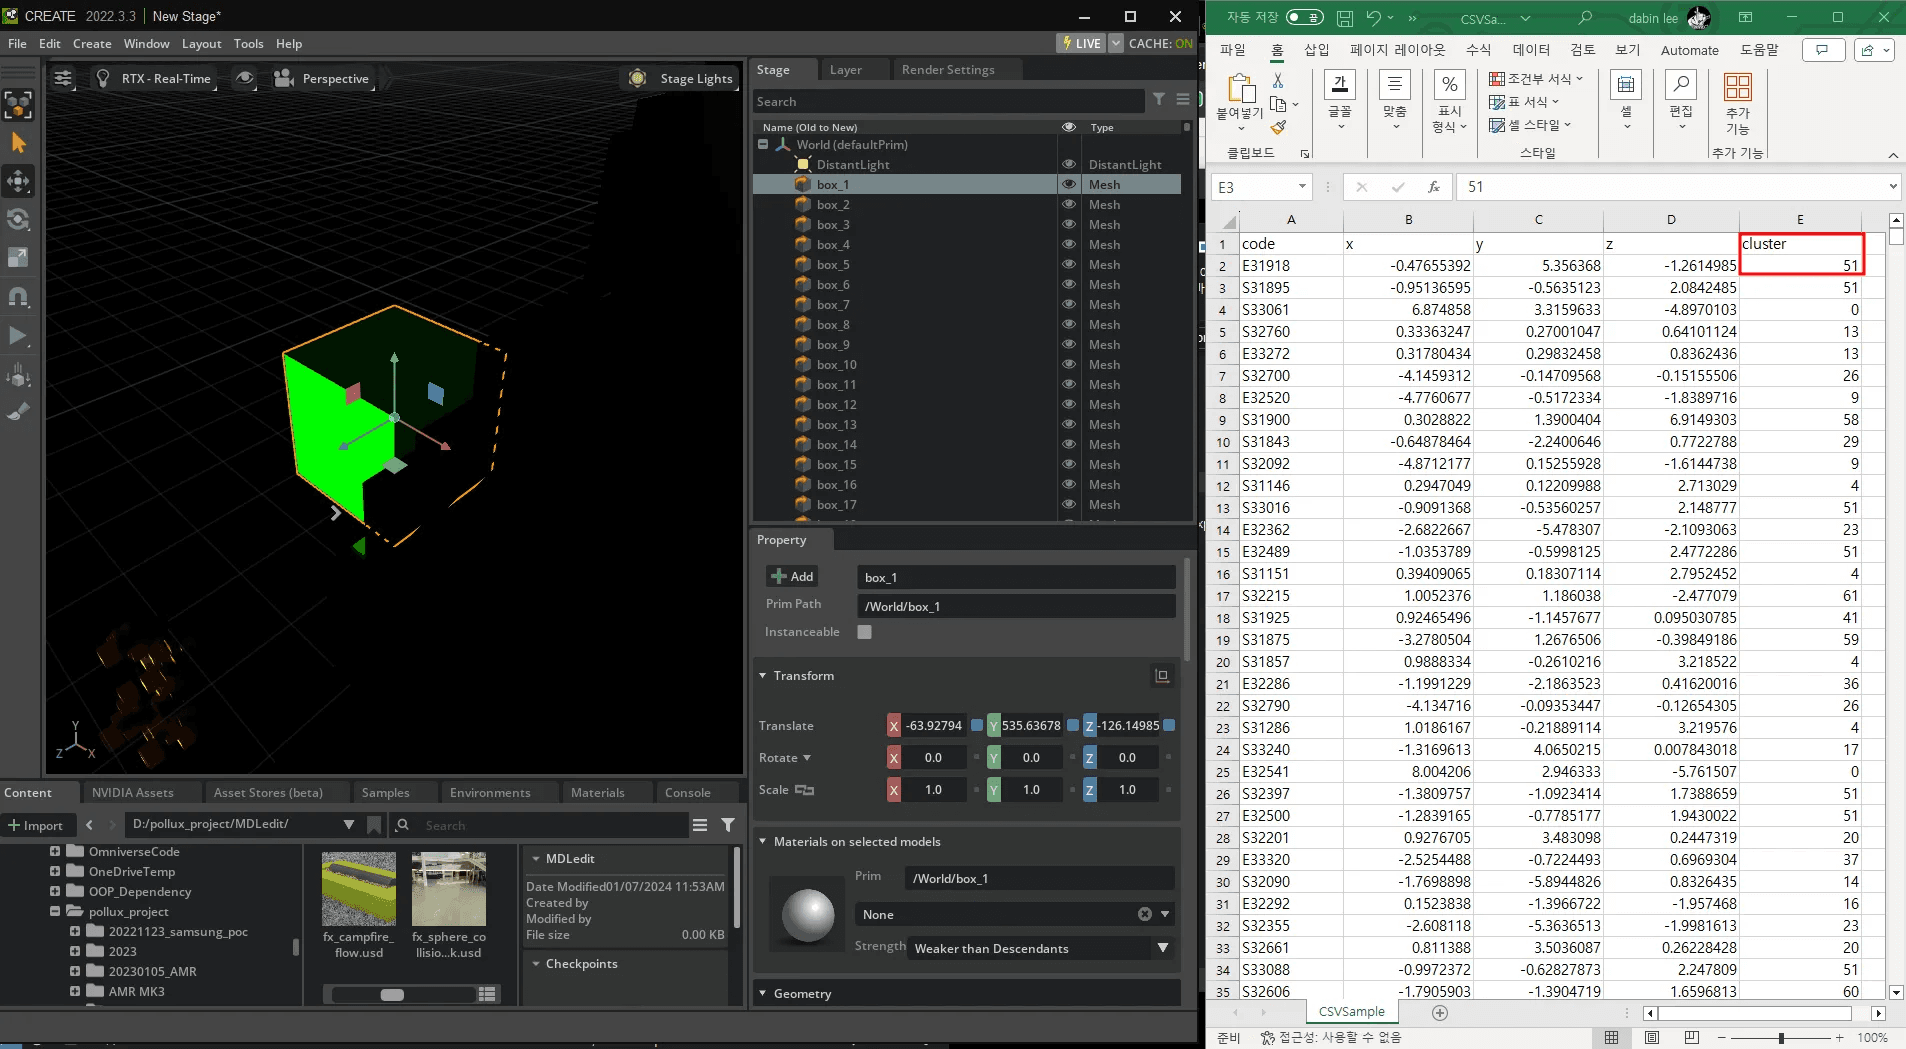
Task: Open the Layout menu
Action: coord(201,44)
